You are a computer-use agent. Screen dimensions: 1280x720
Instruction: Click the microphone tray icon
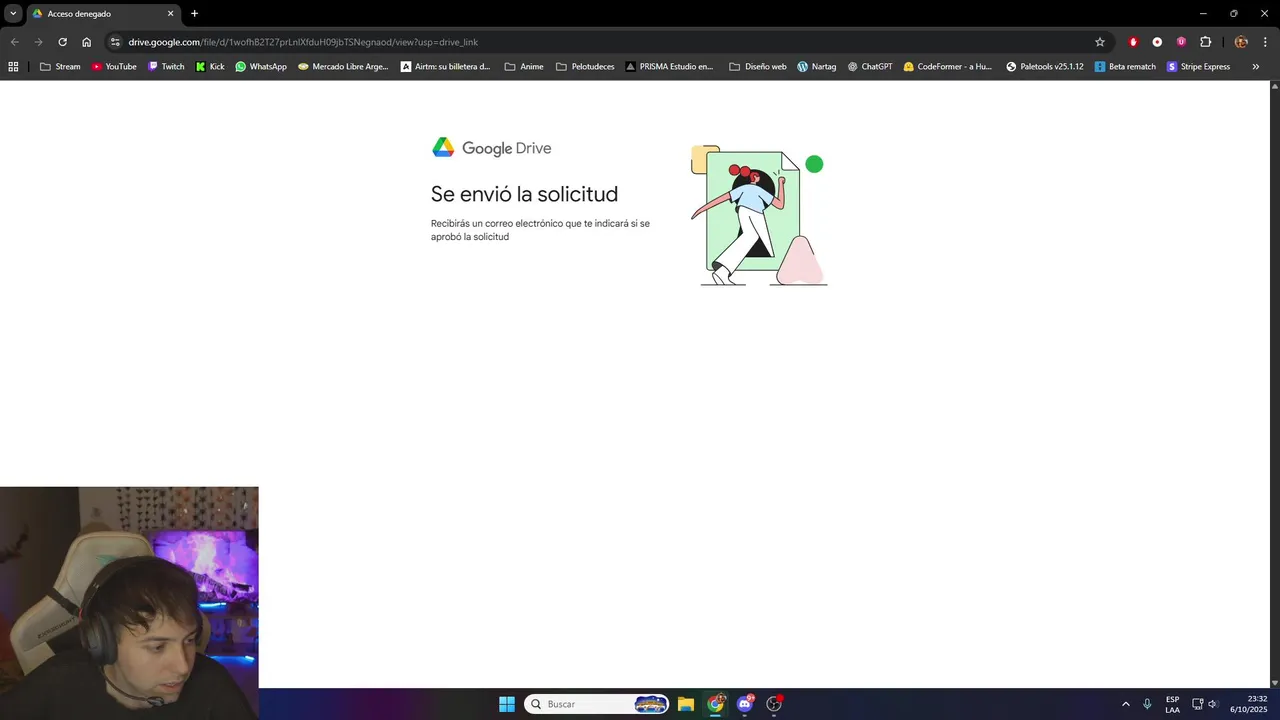click(1147, 704)
